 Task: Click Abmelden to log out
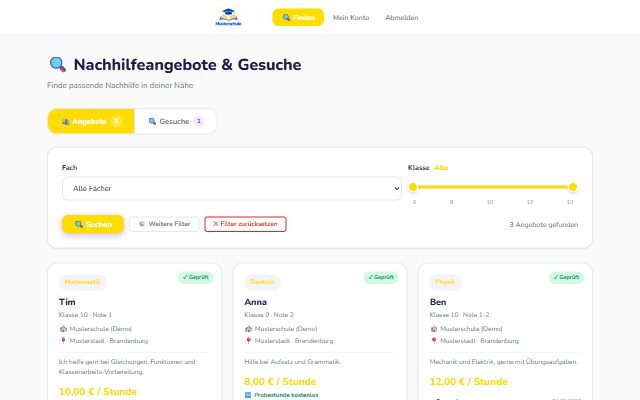click(x=402, y=18)
